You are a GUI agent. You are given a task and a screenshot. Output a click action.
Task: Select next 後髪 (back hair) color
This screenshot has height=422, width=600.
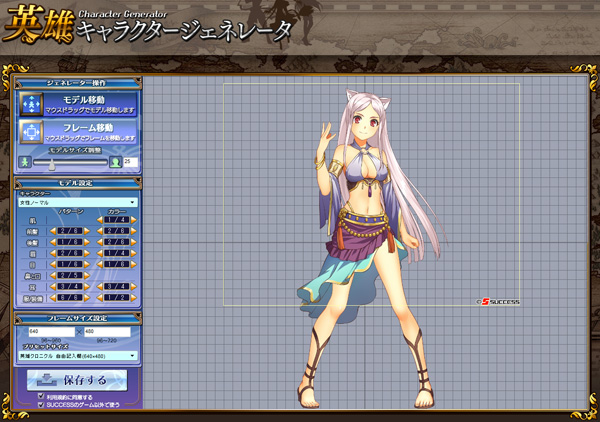pyautogui.click(x=134, y=242)
